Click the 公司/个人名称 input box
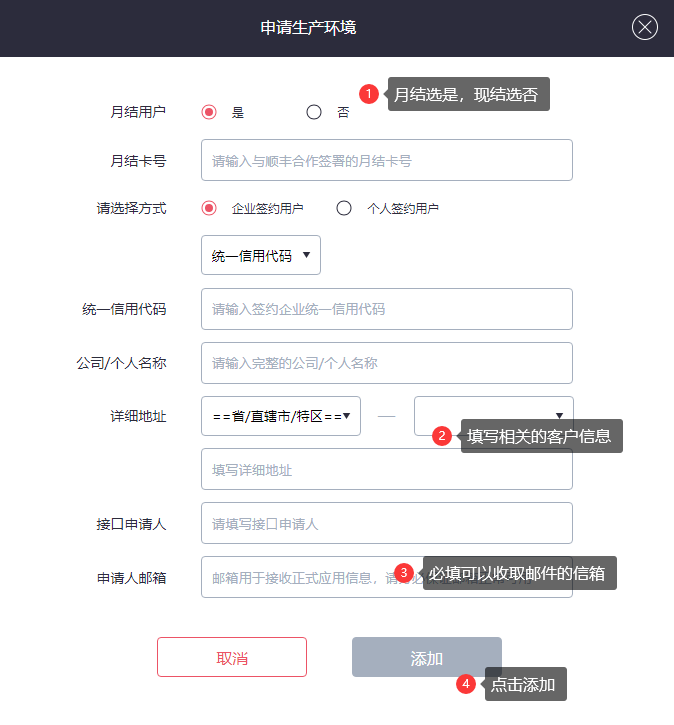Image resolution: width=674 pixels, height=725 pixels. click(386, 363)
